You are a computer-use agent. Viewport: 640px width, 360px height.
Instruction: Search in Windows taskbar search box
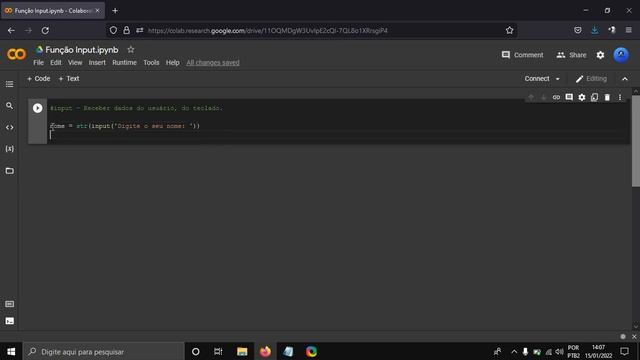pyautogui.click(x=103, y=351)
